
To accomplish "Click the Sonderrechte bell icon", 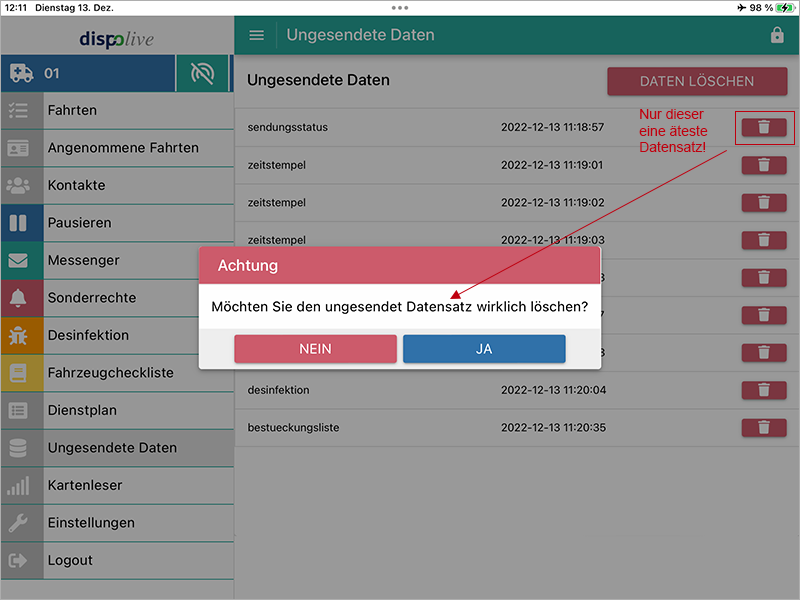I will pos(18,298).
